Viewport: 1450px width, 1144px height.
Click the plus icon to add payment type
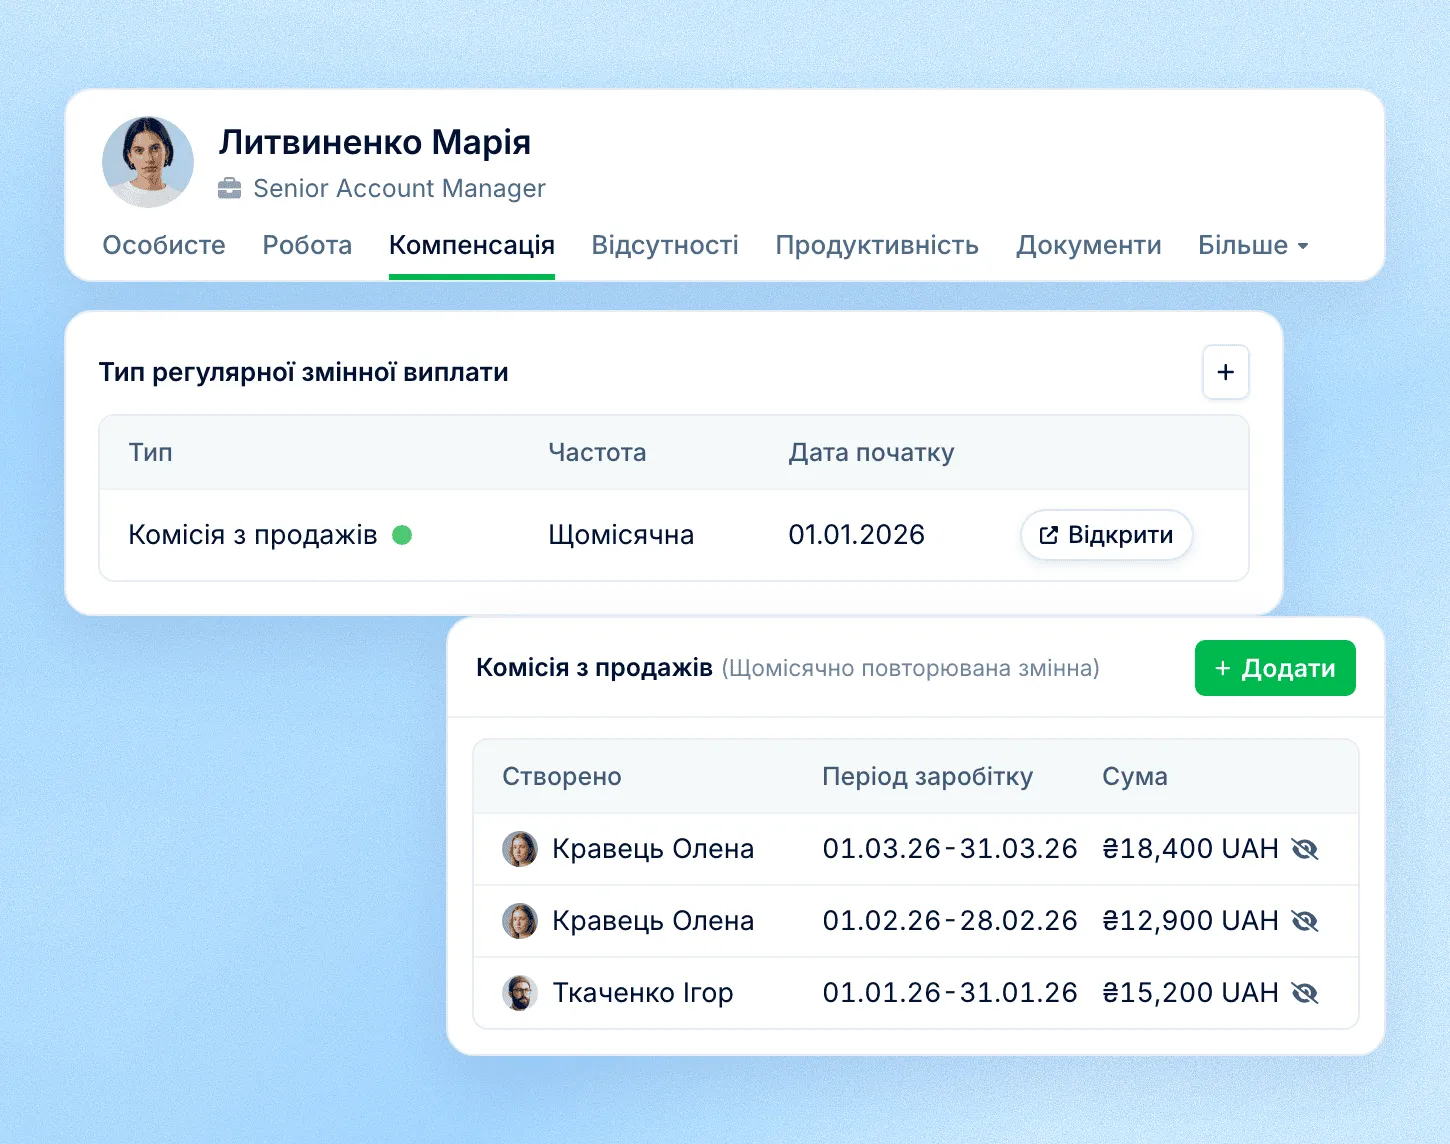pyautogui.click(x=1226, y=372)
